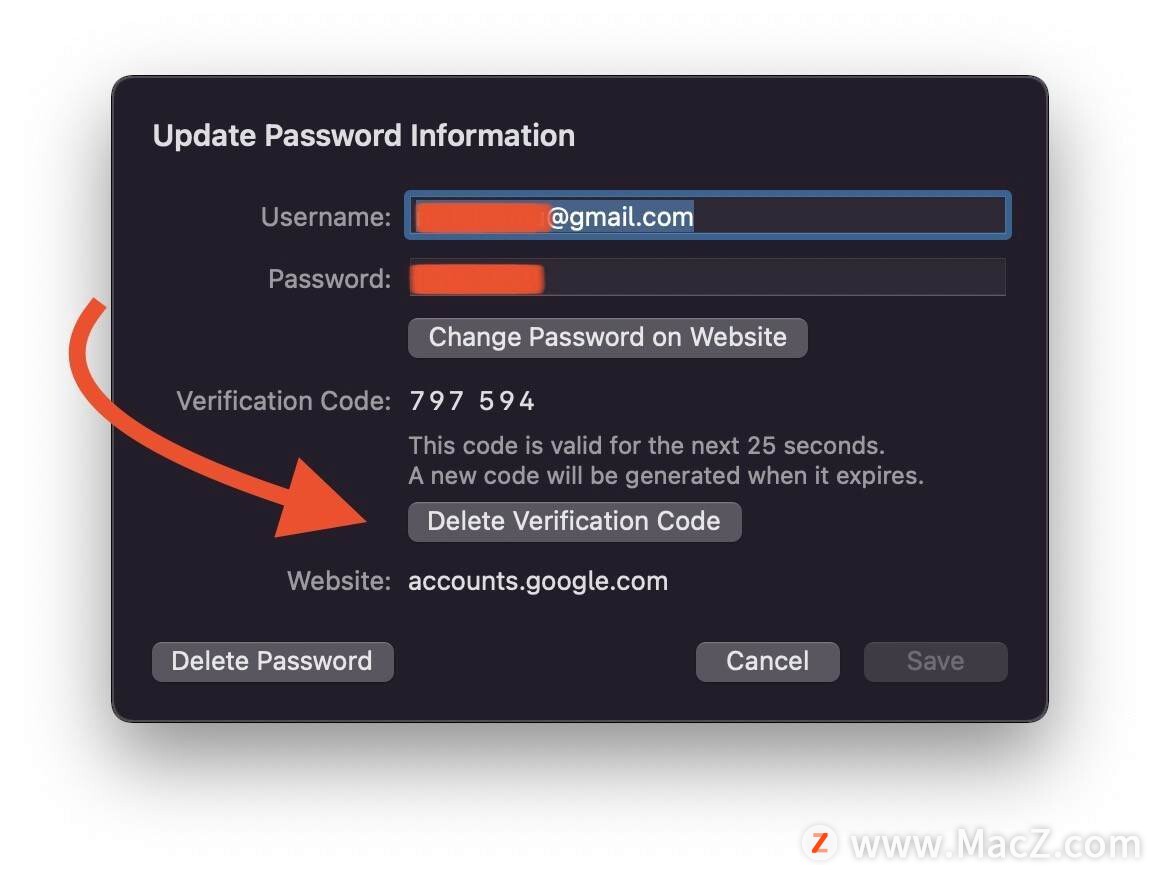
Task: Focus the Username input field
Action: (x=708, y=215)
